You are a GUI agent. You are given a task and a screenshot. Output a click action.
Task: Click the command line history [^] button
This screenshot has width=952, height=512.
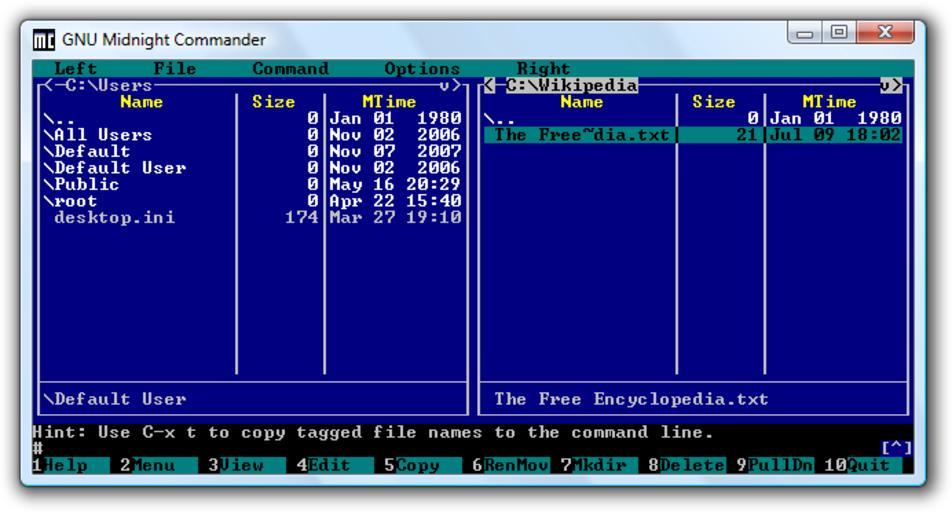click(x=896, y=448)
